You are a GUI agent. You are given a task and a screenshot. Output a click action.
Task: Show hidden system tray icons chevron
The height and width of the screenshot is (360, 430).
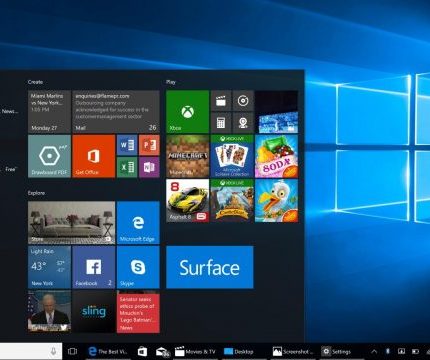[x=374, y=351]
